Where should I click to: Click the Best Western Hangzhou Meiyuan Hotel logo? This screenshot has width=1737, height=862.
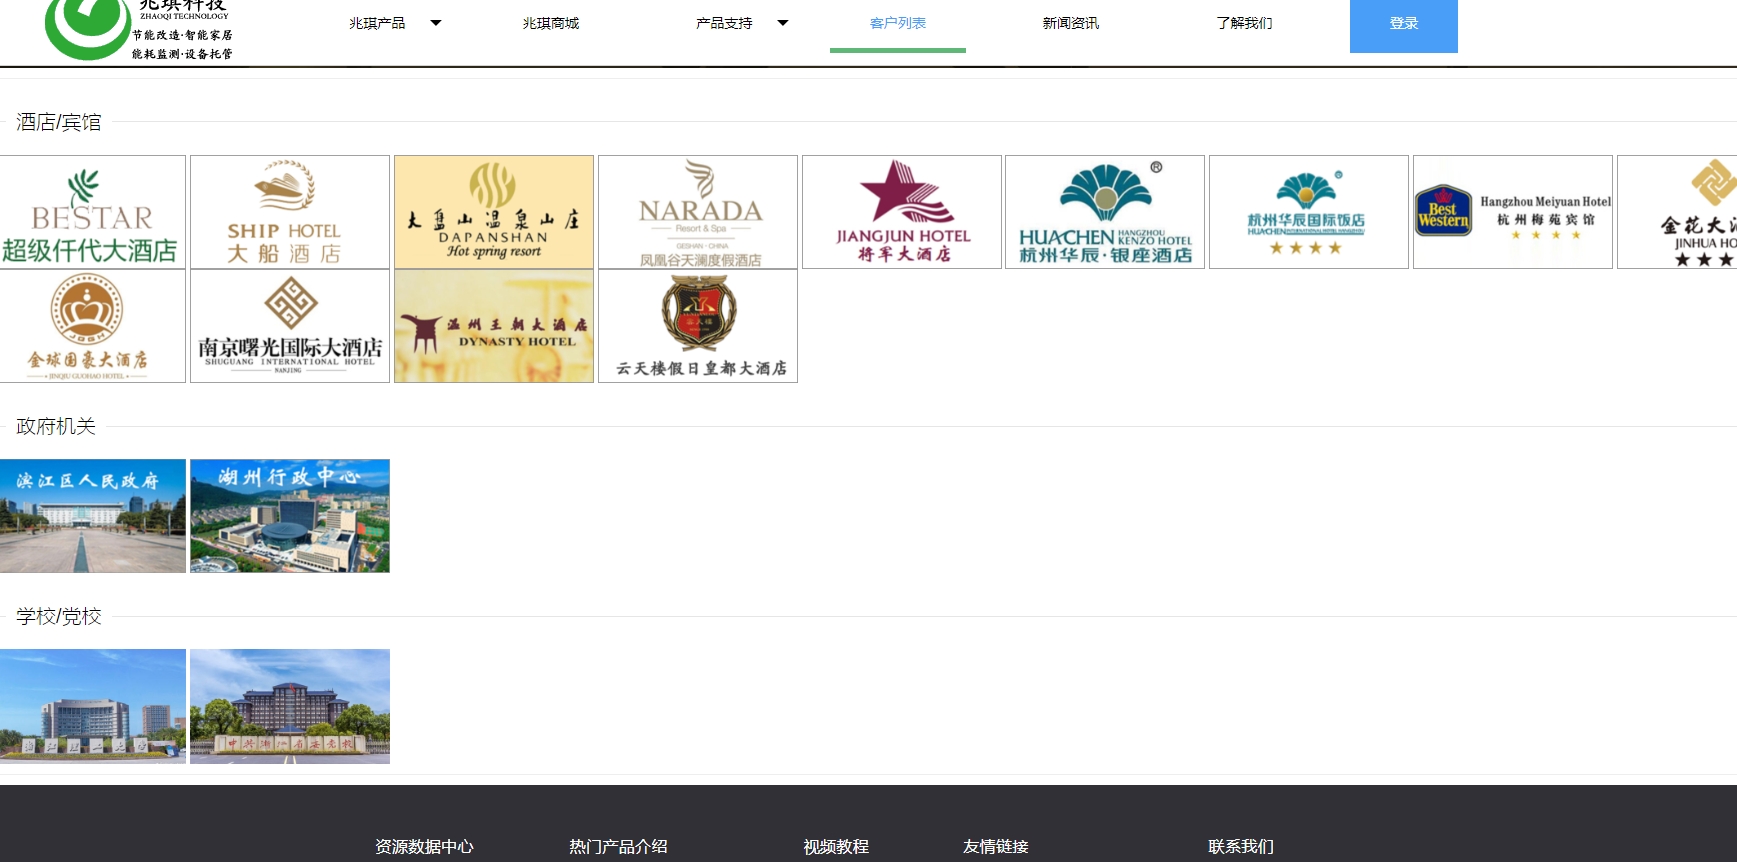[1513, 212]
